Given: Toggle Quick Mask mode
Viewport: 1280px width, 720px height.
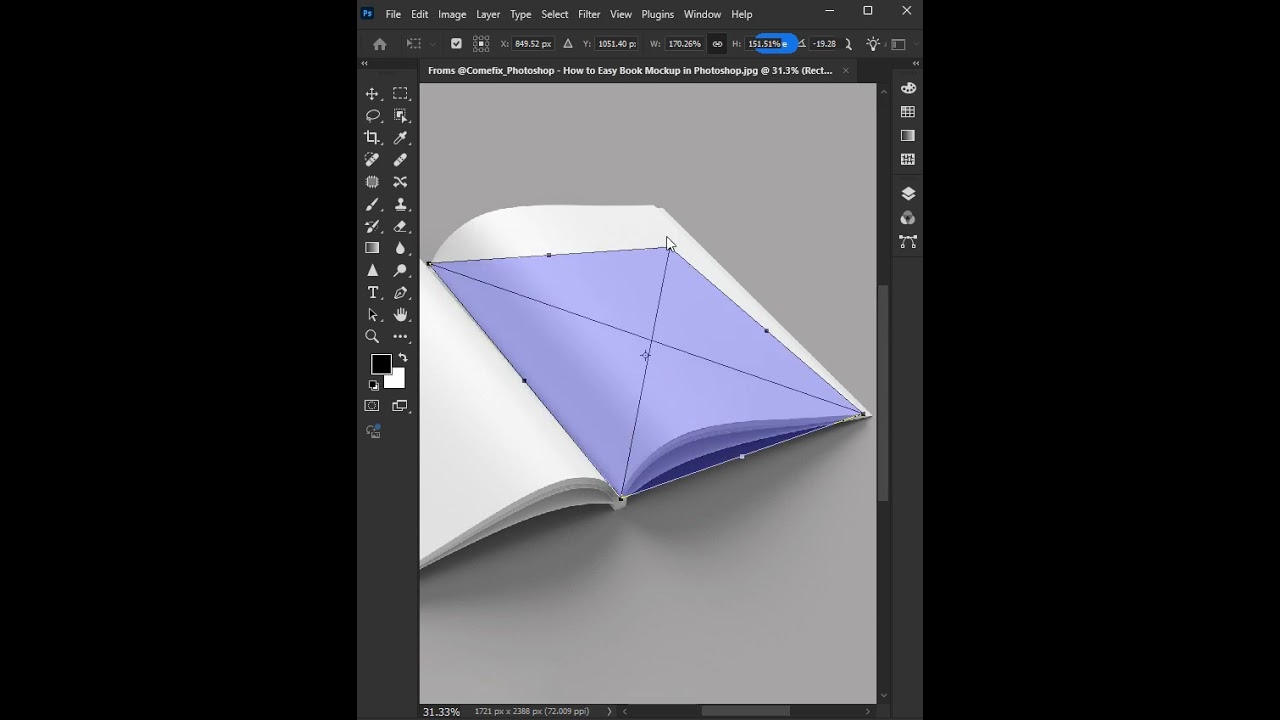Looking at the screenshot, I should pos(372,406).
